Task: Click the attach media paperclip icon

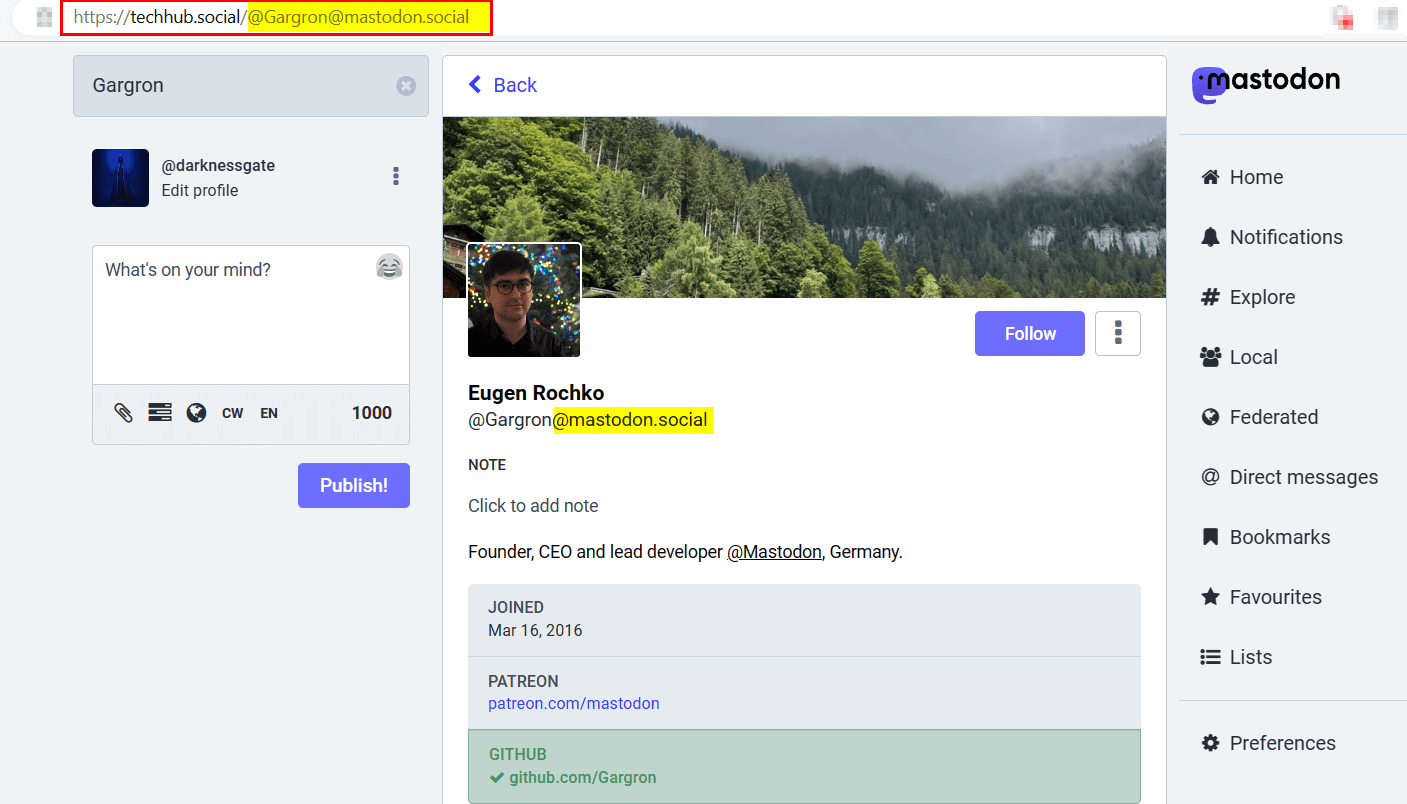Action: pyautogui.click(x=124, y=413)
